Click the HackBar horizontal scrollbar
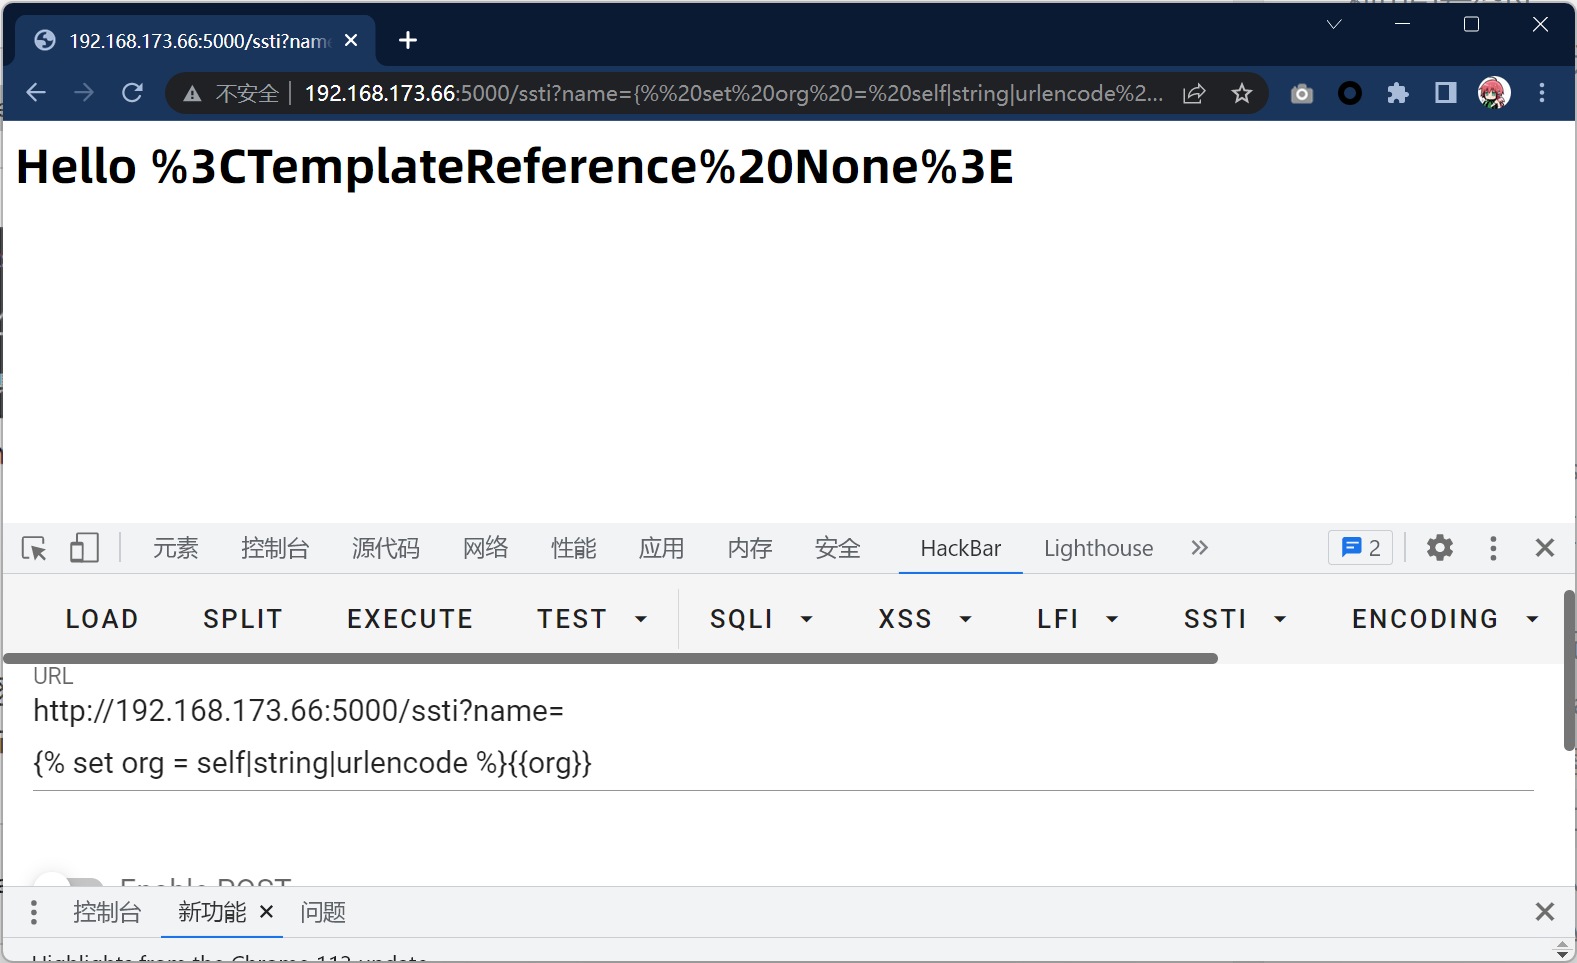Screen dimensions: 1577x963 click(610, 658)
